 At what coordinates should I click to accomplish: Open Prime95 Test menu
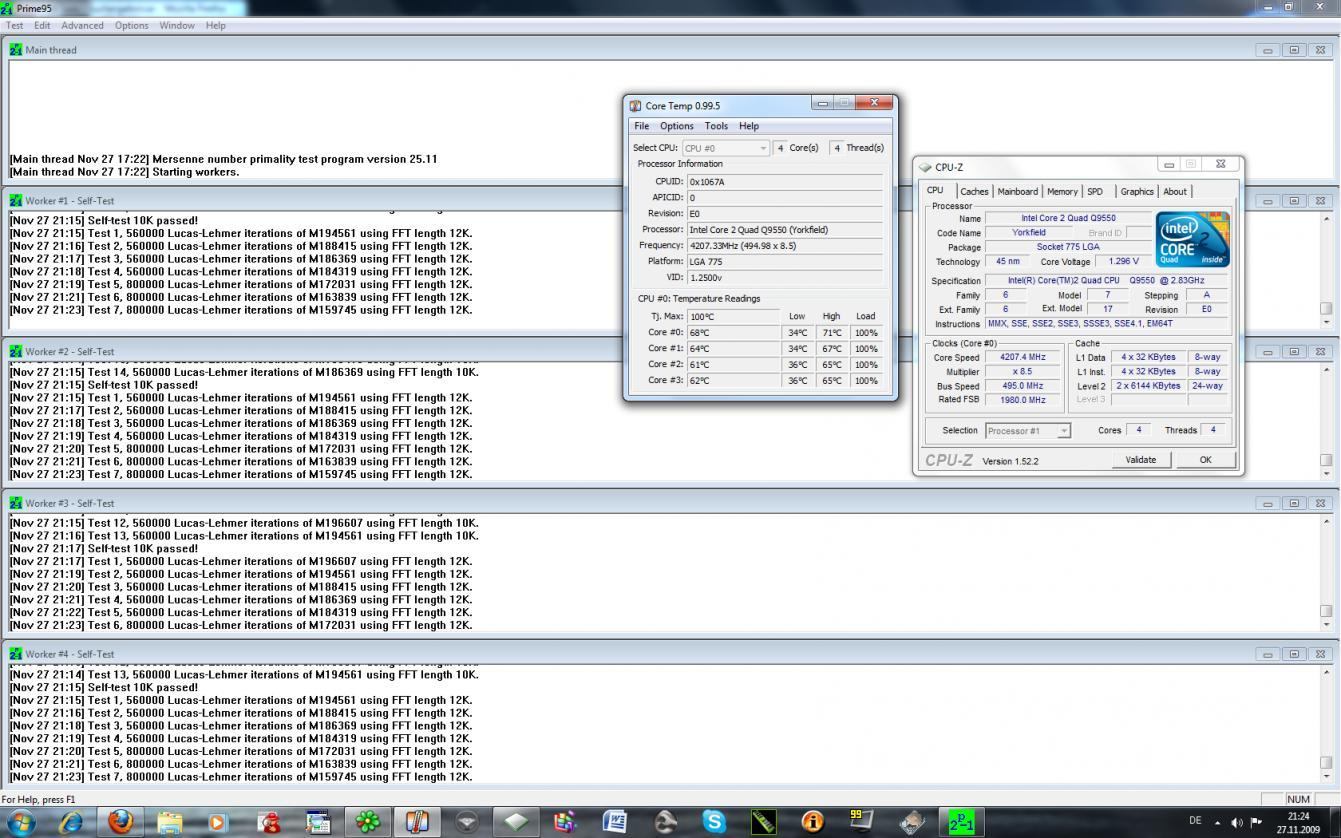tap(14, 25)
